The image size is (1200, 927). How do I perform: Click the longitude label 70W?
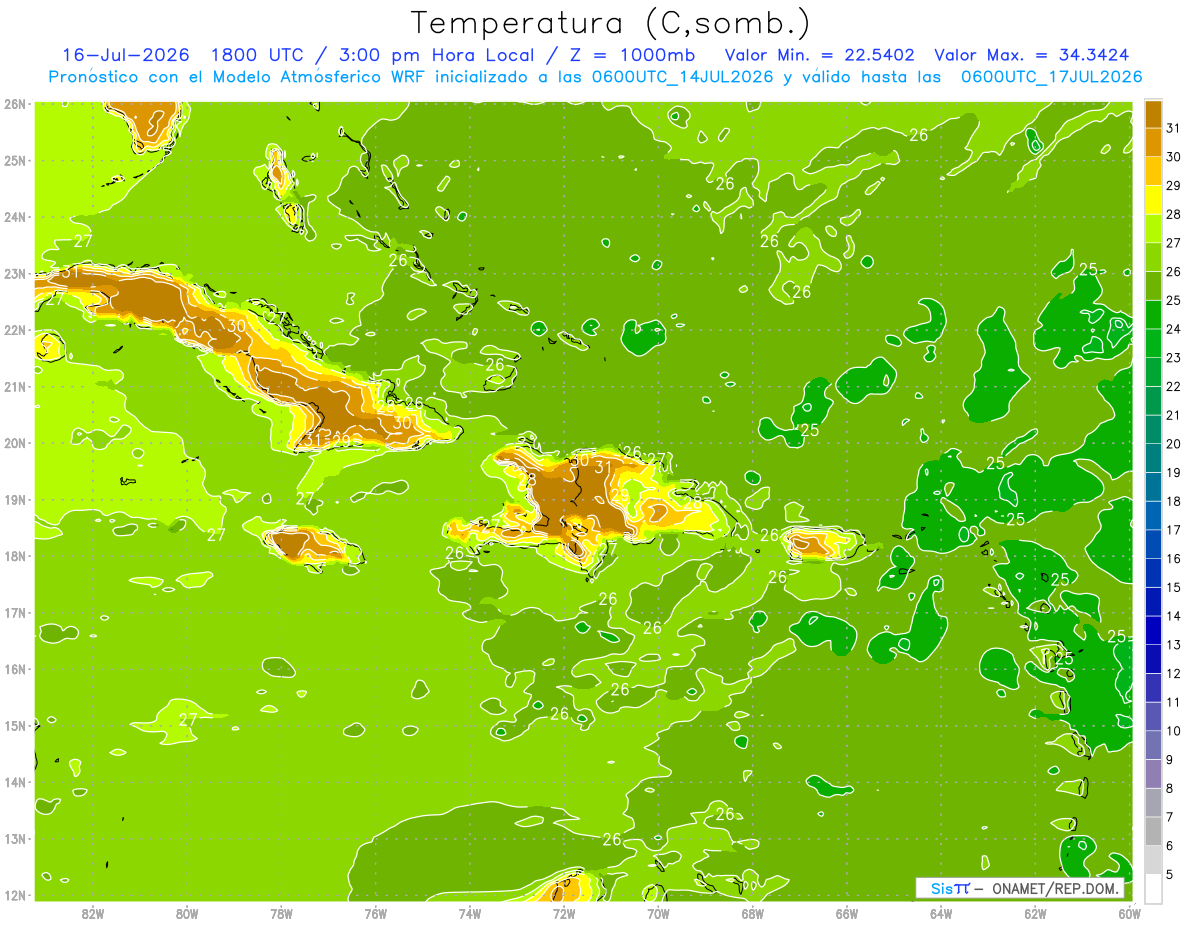(658, 913)
